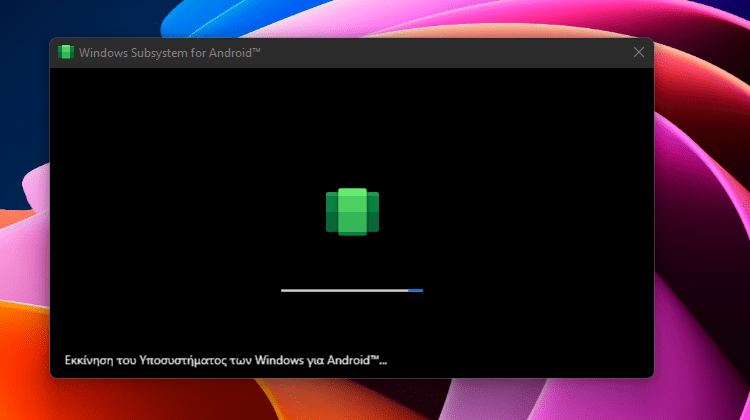The height and width of the screenshot is (420, 750).
Task: Click the loading progress bar
Action: 352,290
